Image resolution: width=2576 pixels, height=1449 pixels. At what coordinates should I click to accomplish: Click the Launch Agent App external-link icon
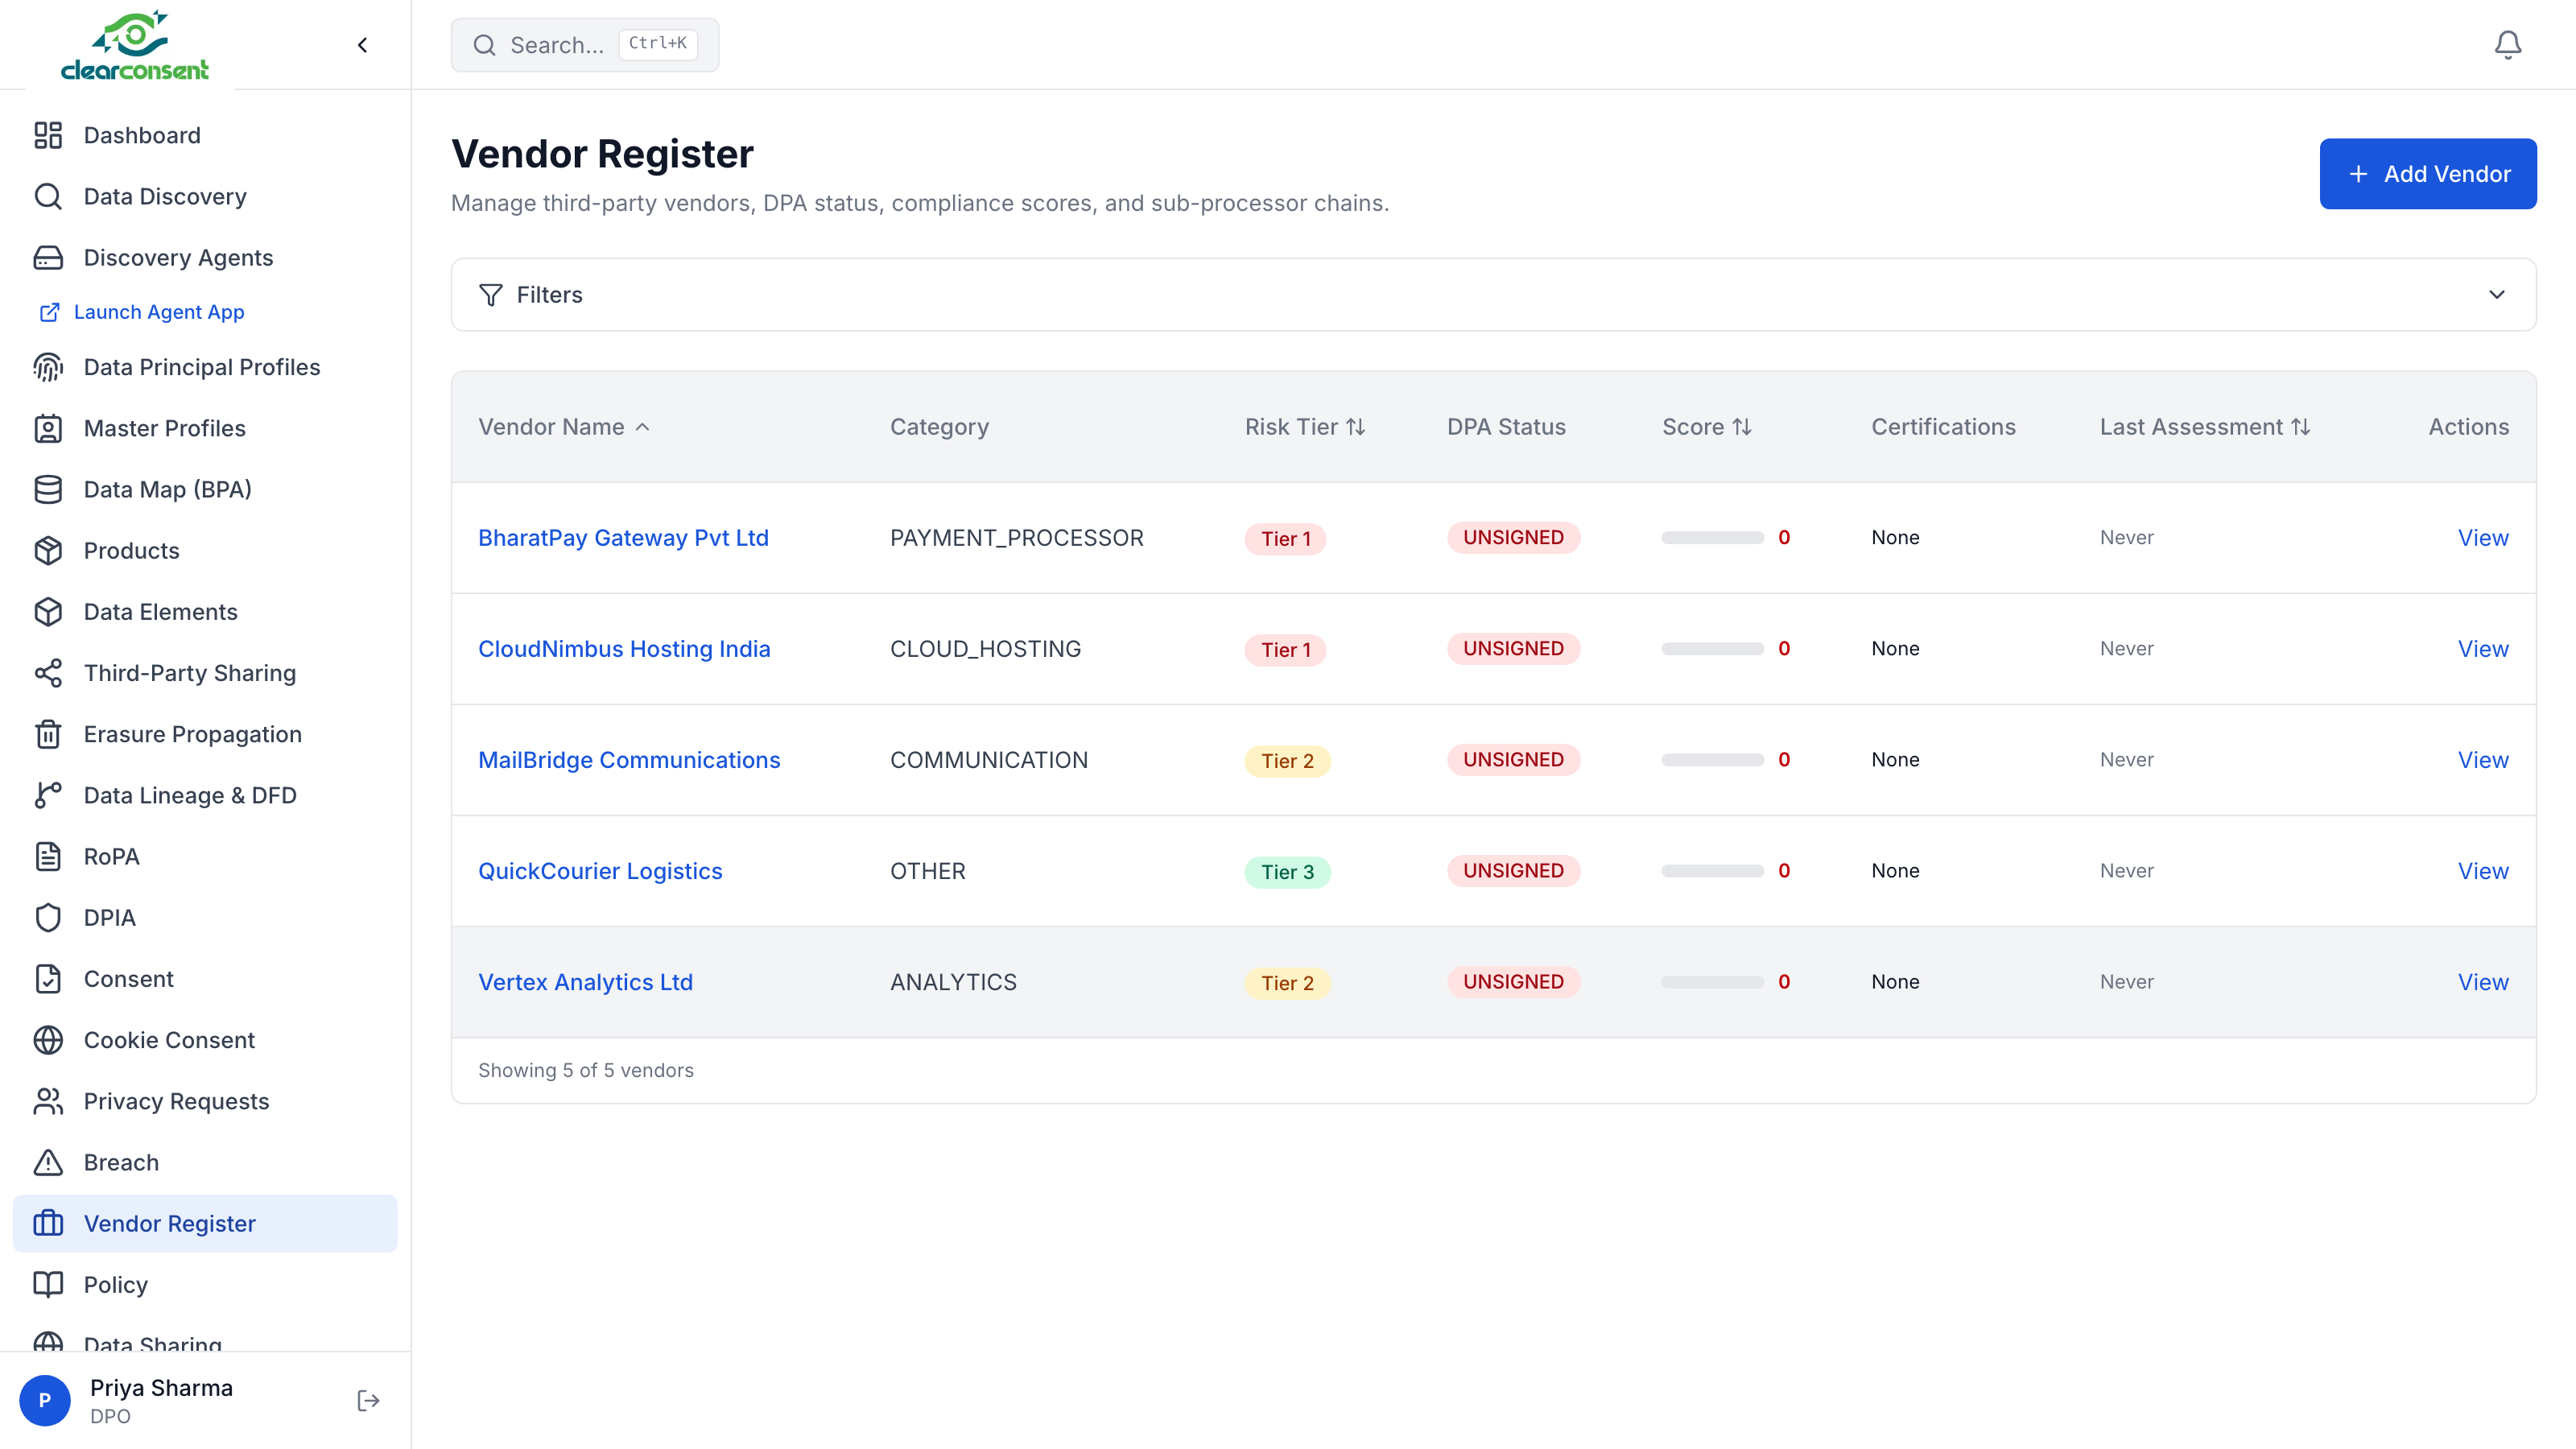[x=49, y=312]
